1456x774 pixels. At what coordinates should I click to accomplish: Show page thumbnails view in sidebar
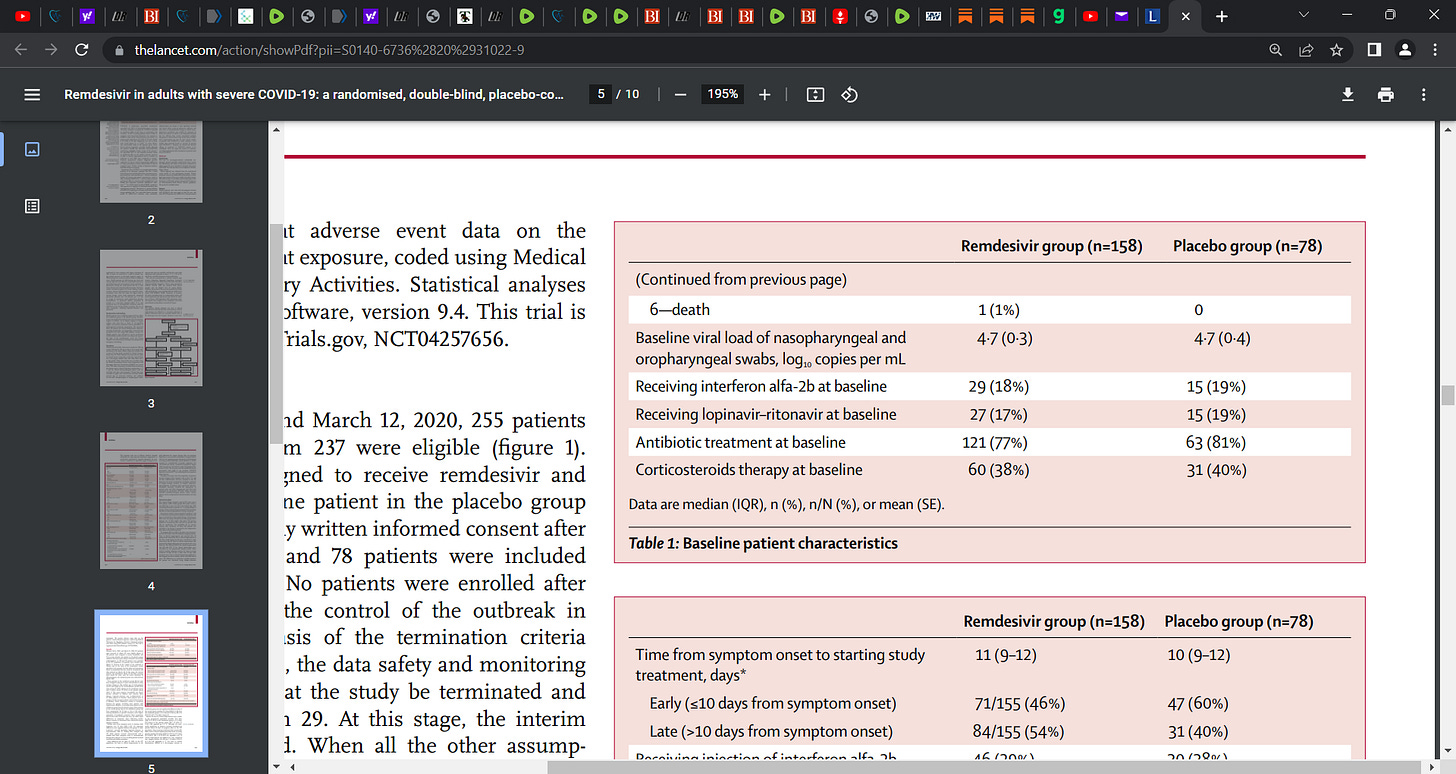[x=32, y=149]
